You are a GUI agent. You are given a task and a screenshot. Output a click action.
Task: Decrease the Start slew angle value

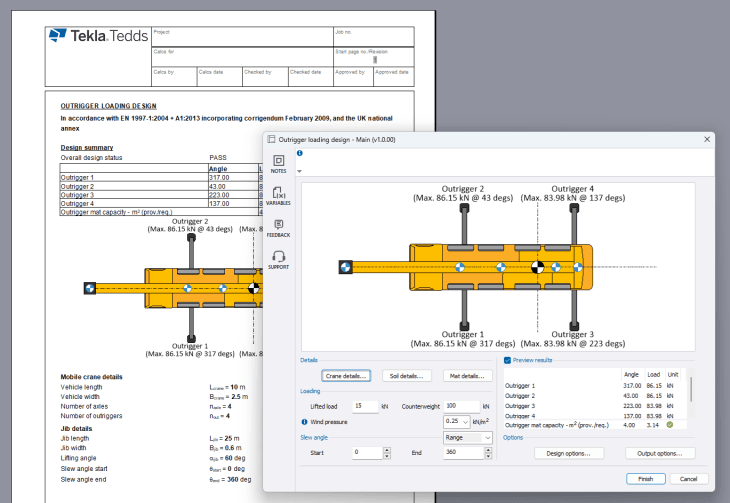coord(387,456)
